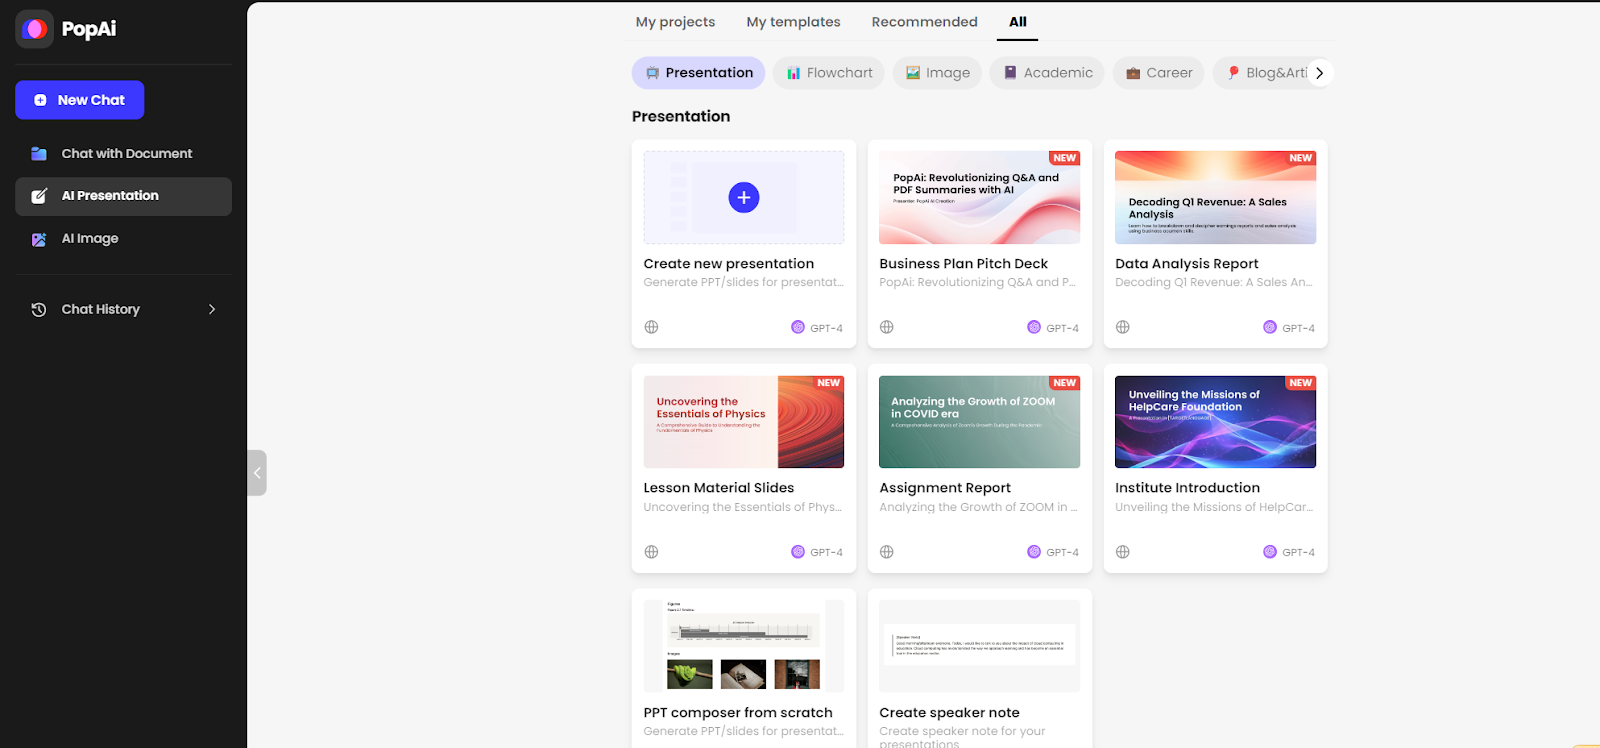The width and height of the screenshot is (1600, 748).
Task: Collapse the sidebar with the arrow handle
Action: 257,473
